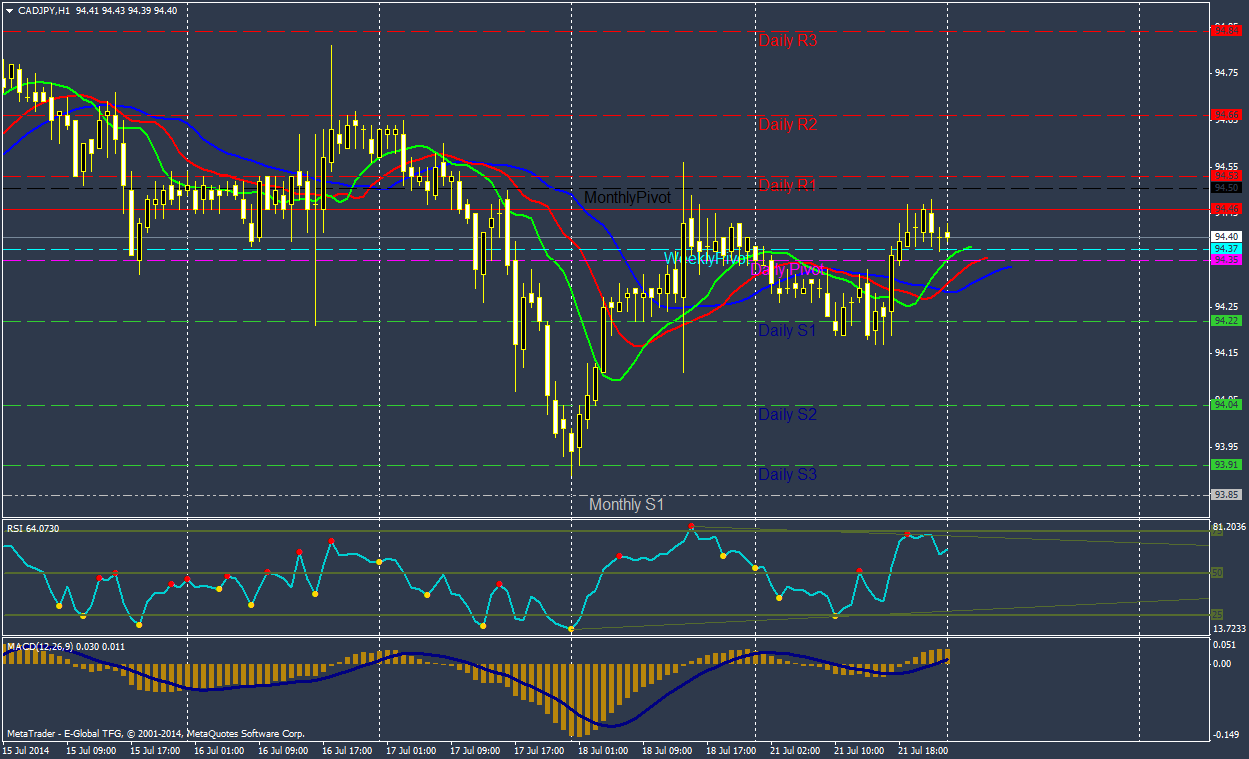
Task: Click the Daily R1 label
Action: 788,185
